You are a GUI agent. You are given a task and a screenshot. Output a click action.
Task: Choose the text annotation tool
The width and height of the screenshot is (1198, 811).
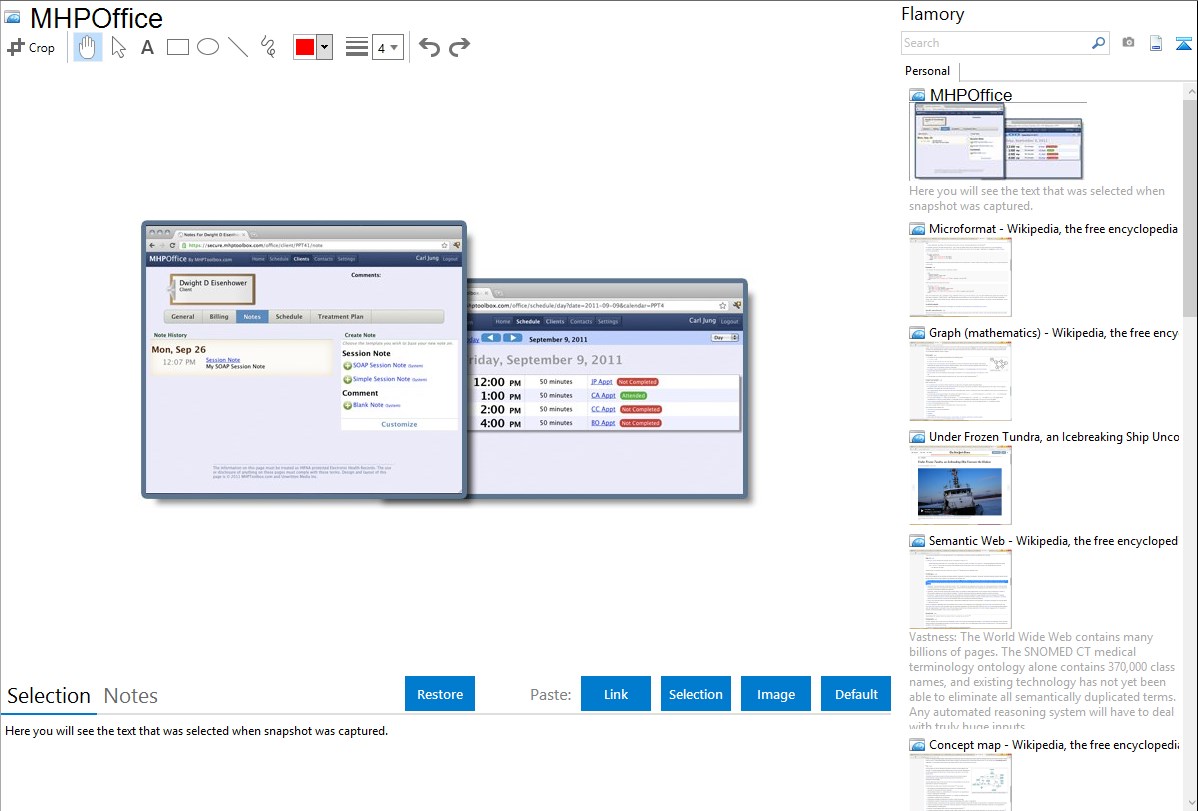pyautogui.click(x=147, y=47)
